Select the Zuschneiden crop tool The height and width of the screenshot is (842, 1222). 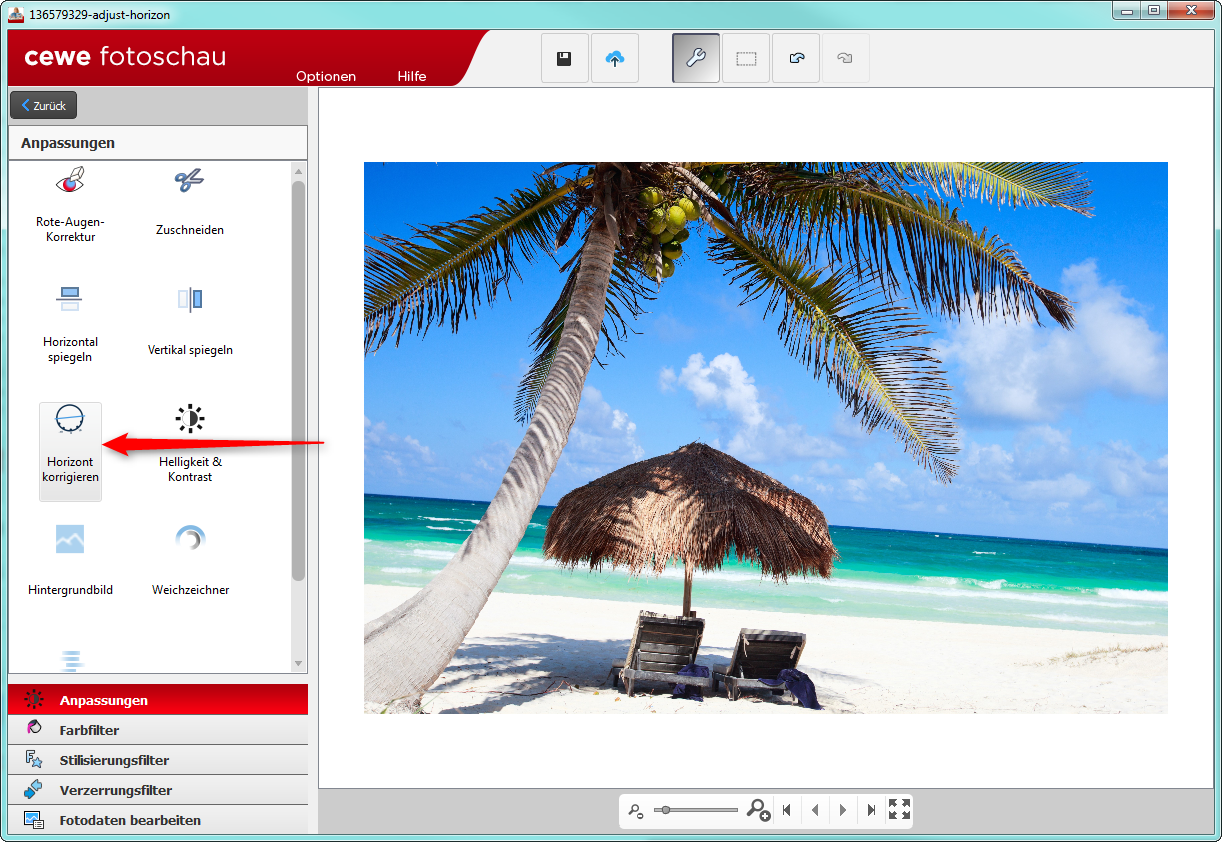[189, 203]
